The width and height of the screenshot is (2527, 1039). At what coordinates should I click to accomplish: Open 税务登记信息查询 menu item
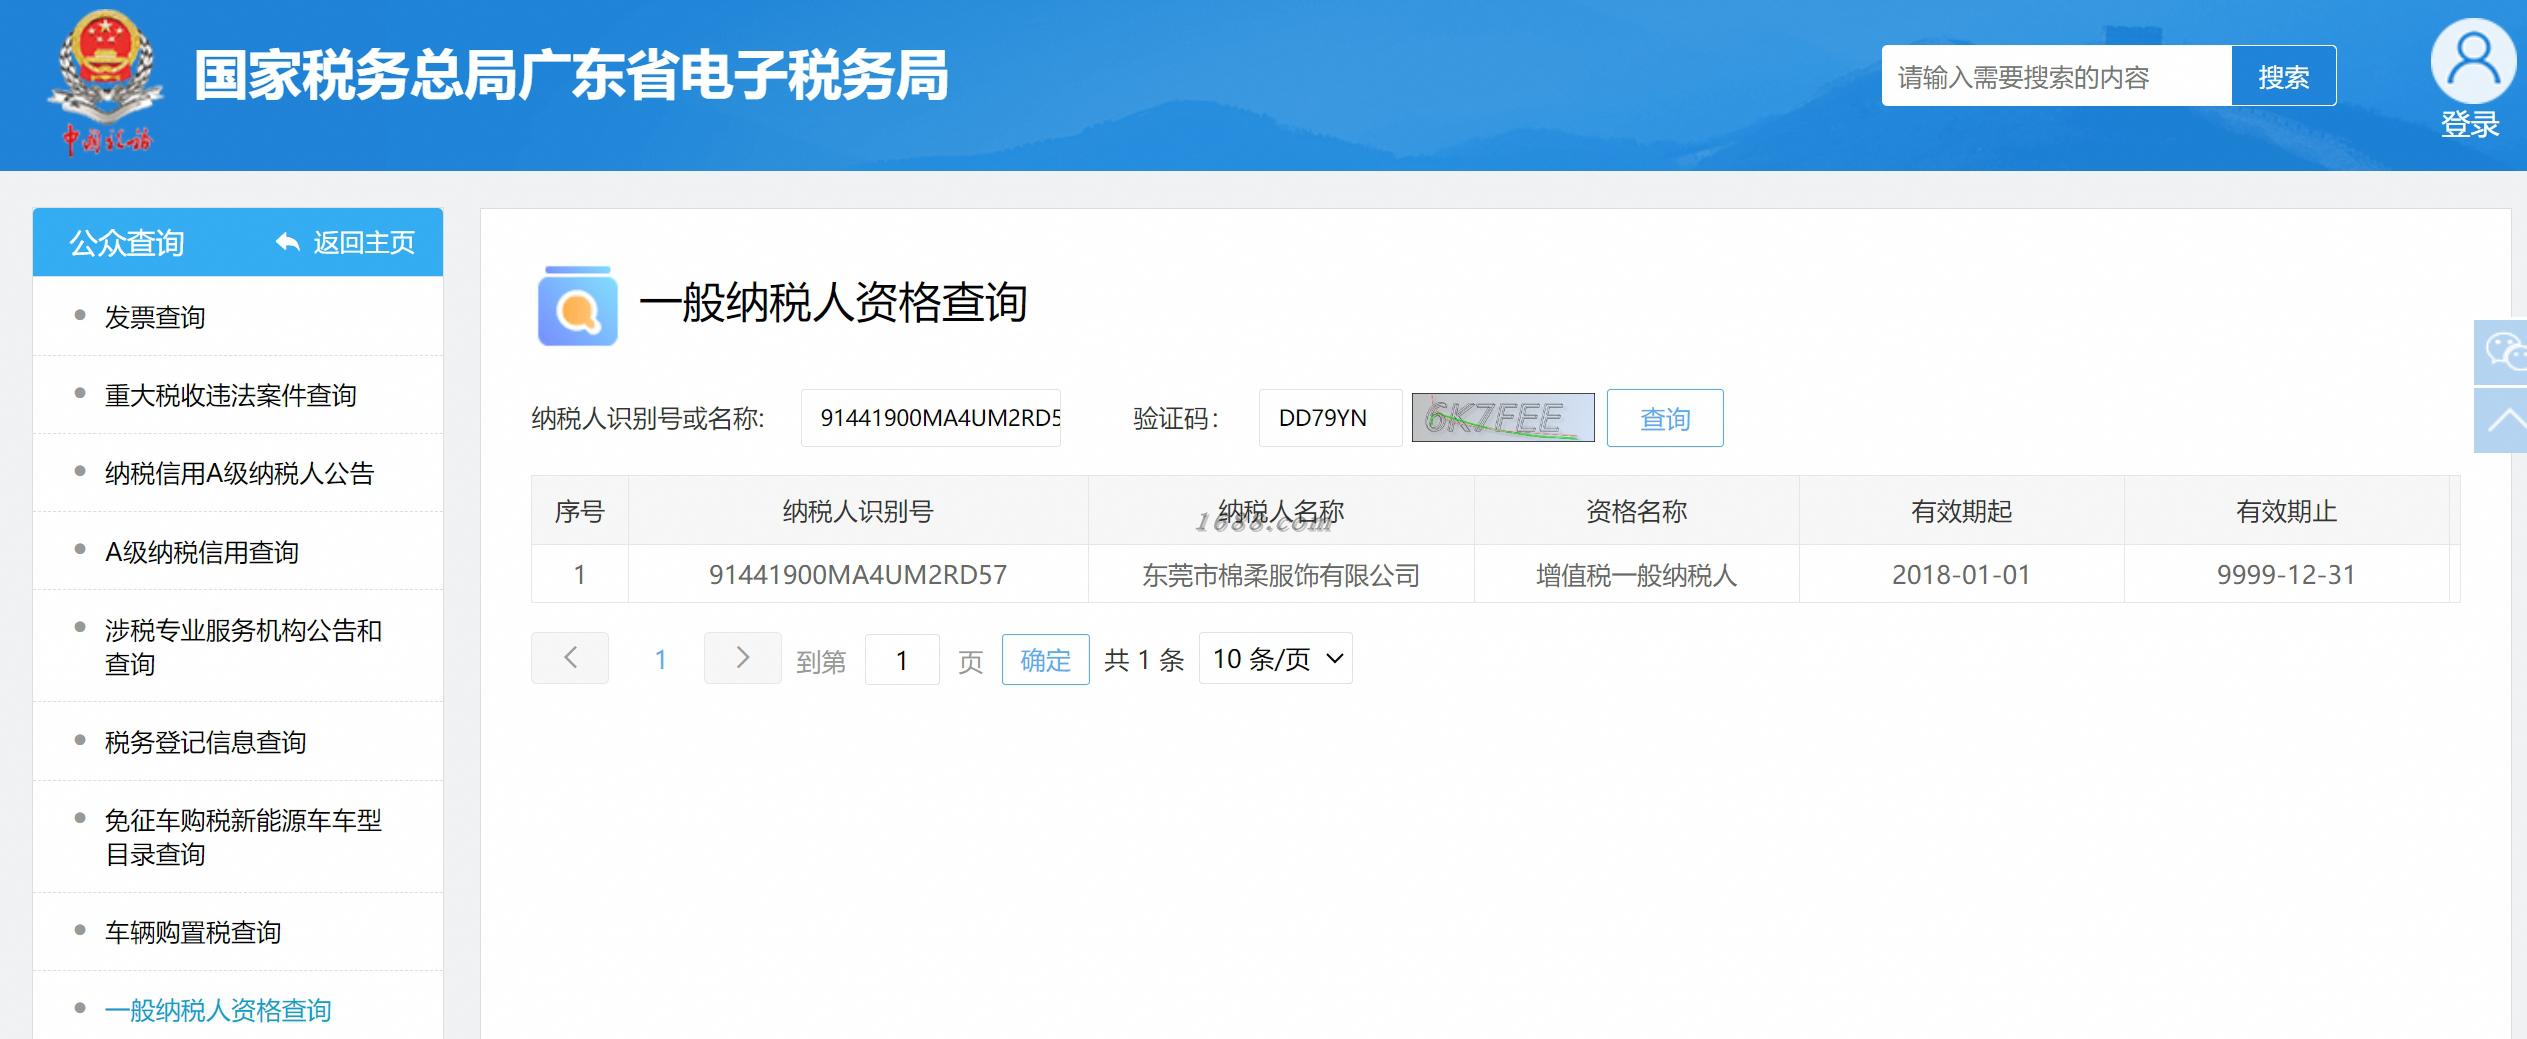click(206, 742)
